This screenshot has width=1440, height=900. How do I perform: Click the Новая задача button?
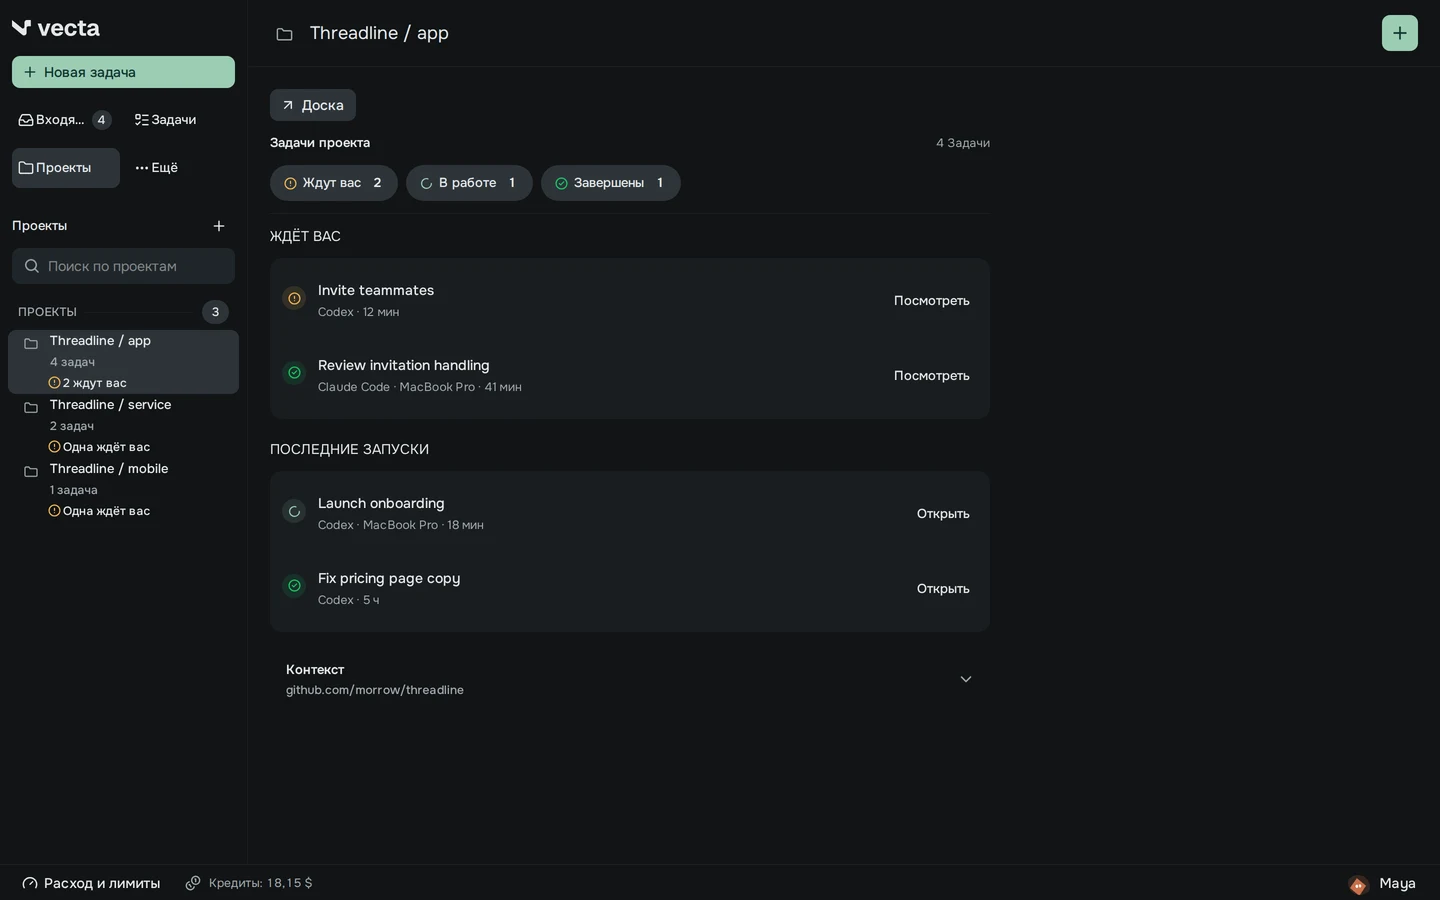tap(123, 72)
